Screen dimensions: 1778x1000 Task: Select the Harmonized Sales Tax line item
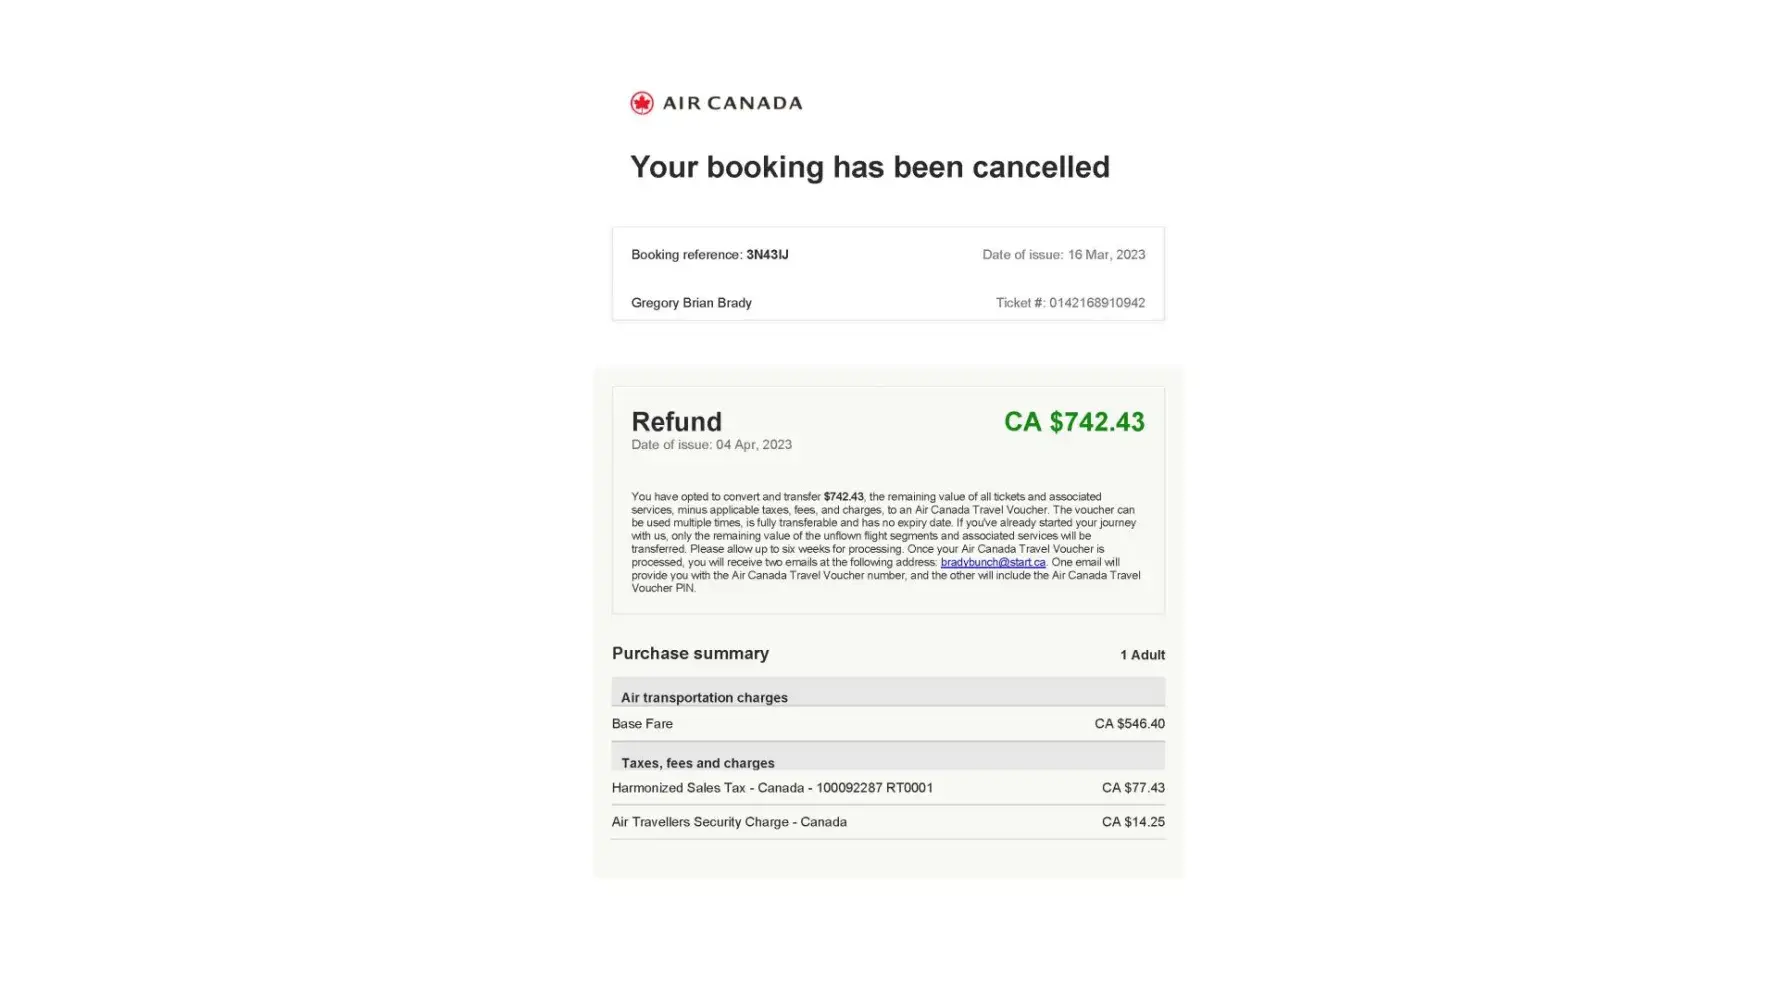click(x=772, y=788)
